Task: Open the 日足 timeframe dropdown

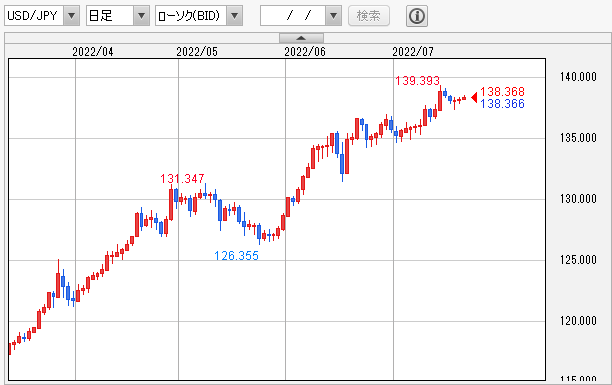Action: pos(141,16)
